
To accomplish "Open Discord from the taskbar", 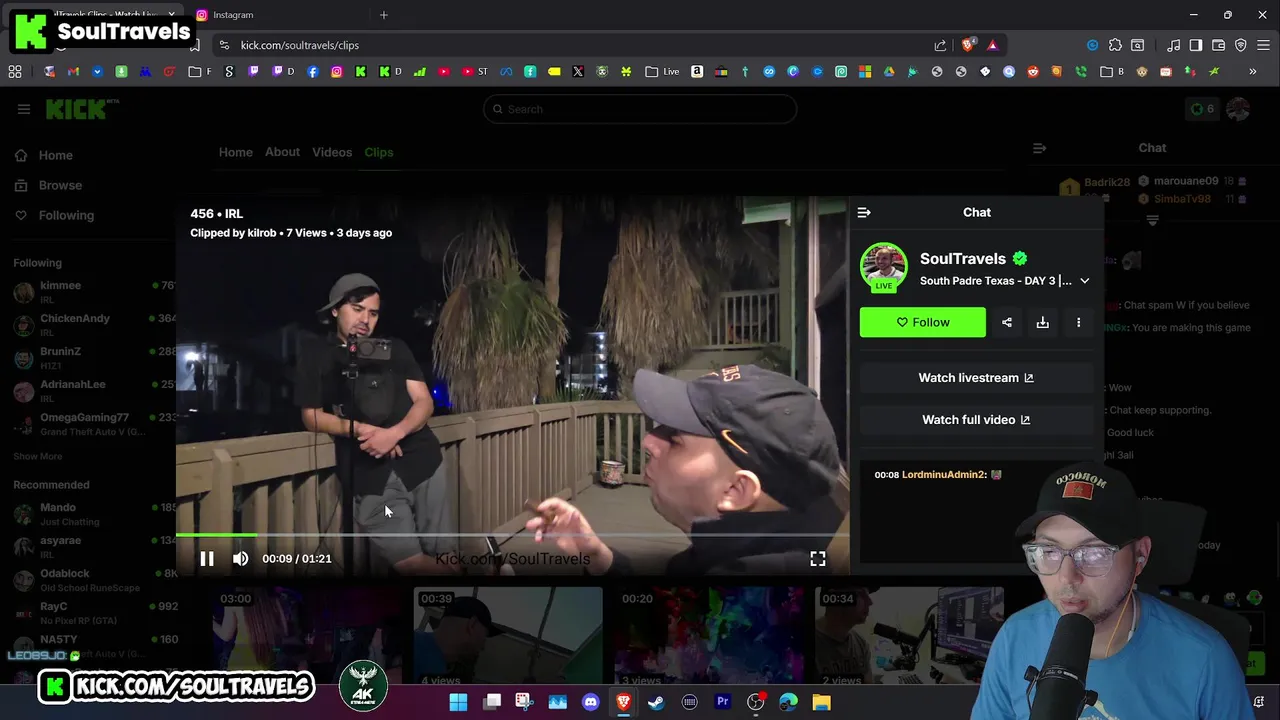I will [590, 702].
